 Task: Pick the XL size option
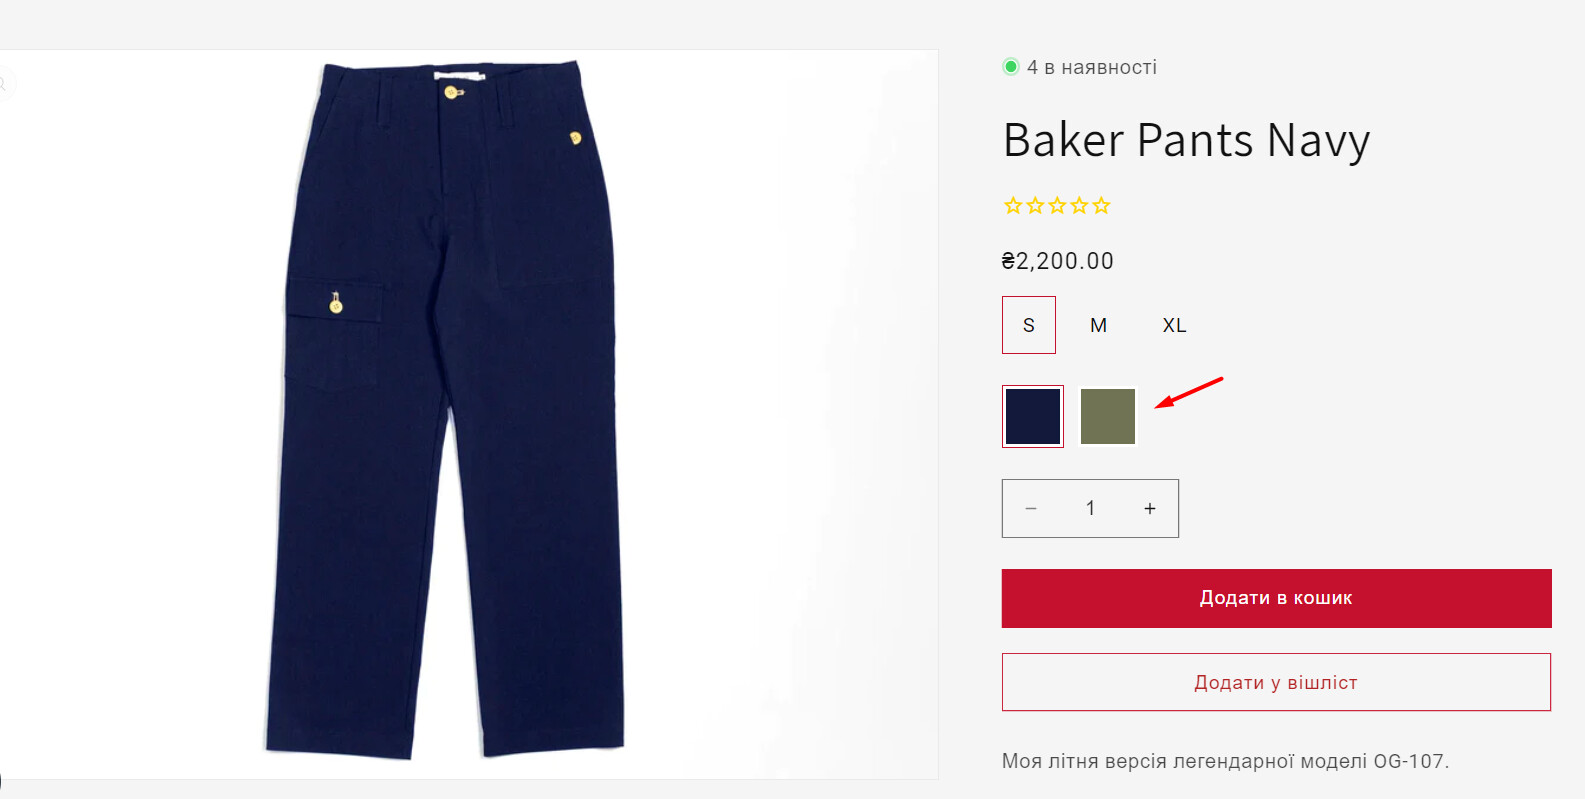pyautogui.click(x=1174, y=325)
